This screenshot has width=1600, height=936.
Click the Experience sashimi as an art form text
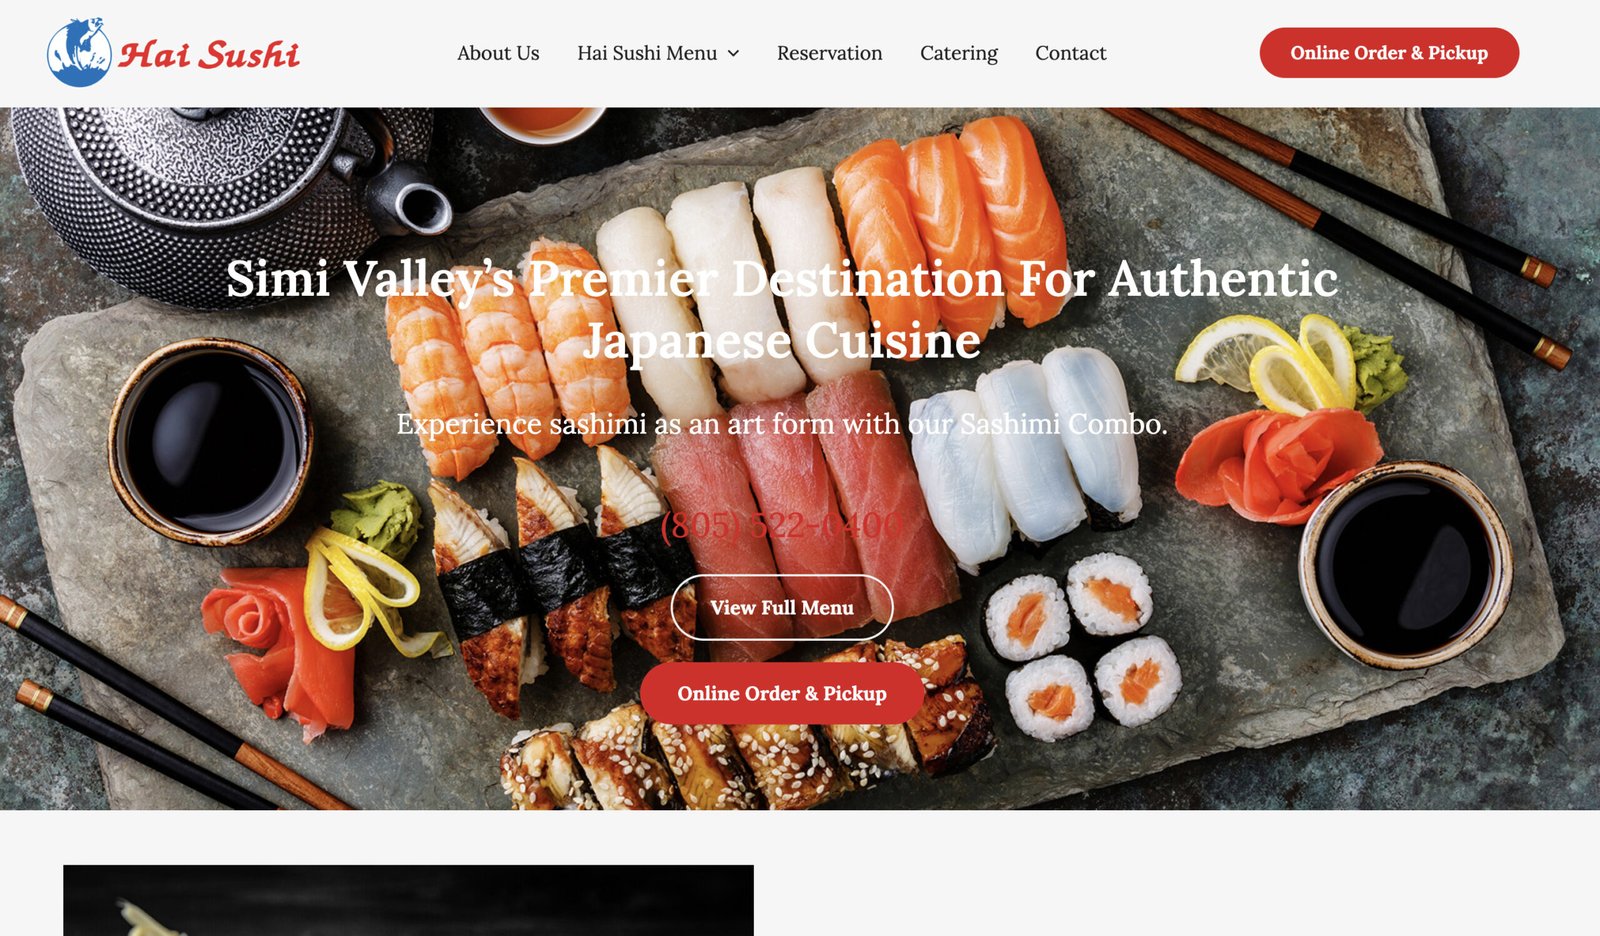[x=782, y=424]
